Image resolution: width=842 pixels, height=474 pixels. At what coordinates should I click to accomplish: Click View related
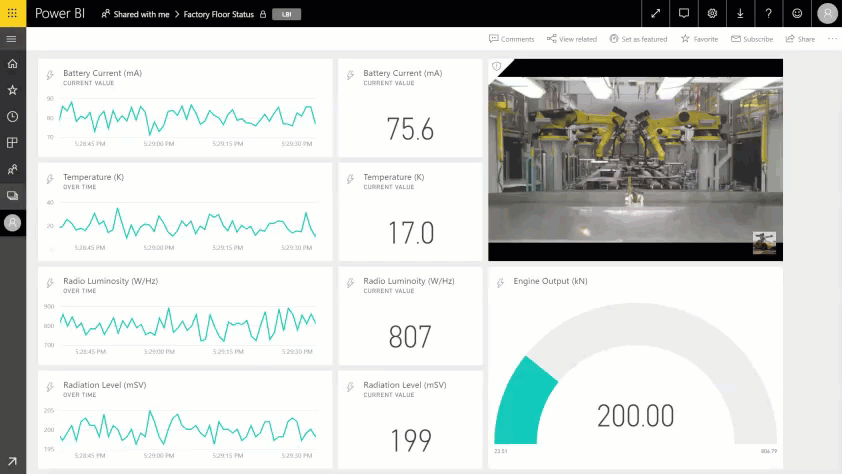pyautogui.click(x=572, y=39)
